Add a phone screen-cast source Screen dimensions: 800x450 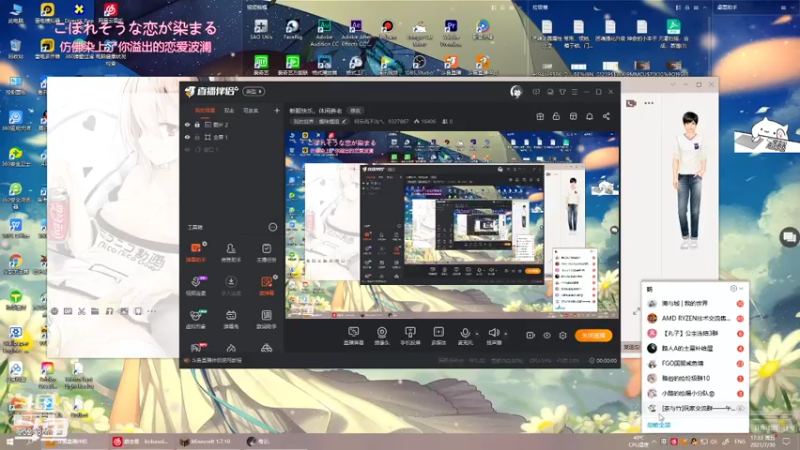click(x=410, y=335)
